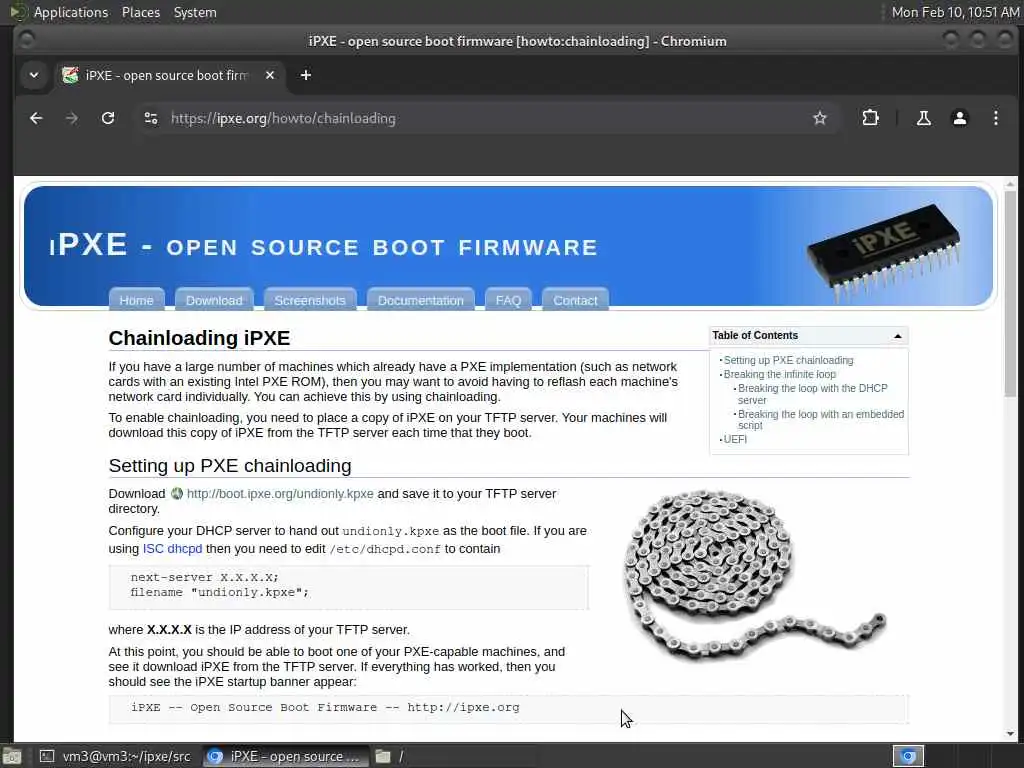1024x768 pixels.
Task: Collapse the Table of Contents box
Action: pyautogui.click(x=897, y=336)
